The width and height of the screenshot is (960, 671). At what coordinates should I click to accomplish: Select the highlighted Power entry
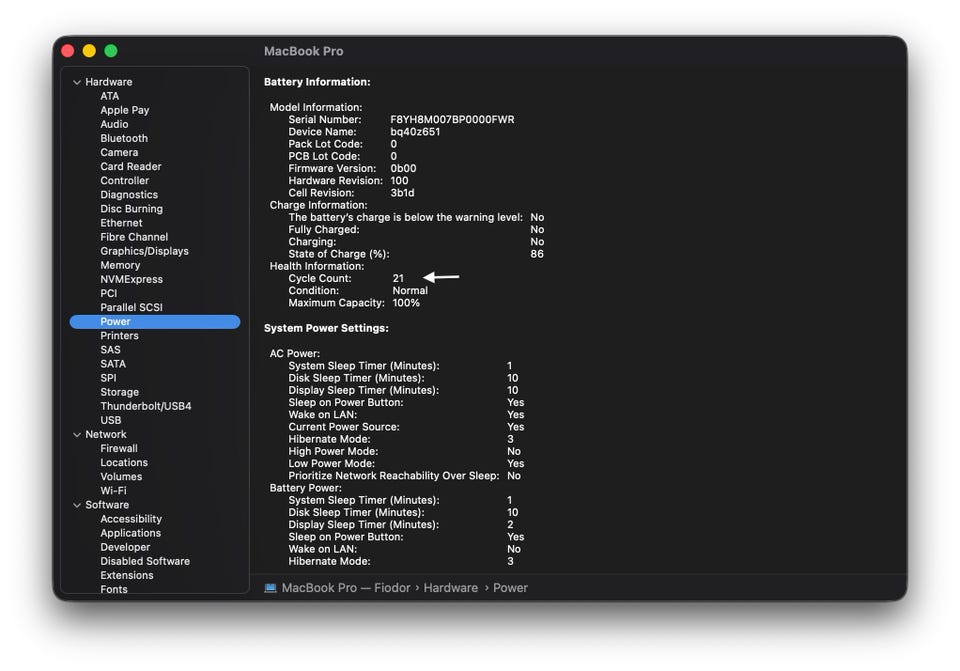click(x=155, y=321)
